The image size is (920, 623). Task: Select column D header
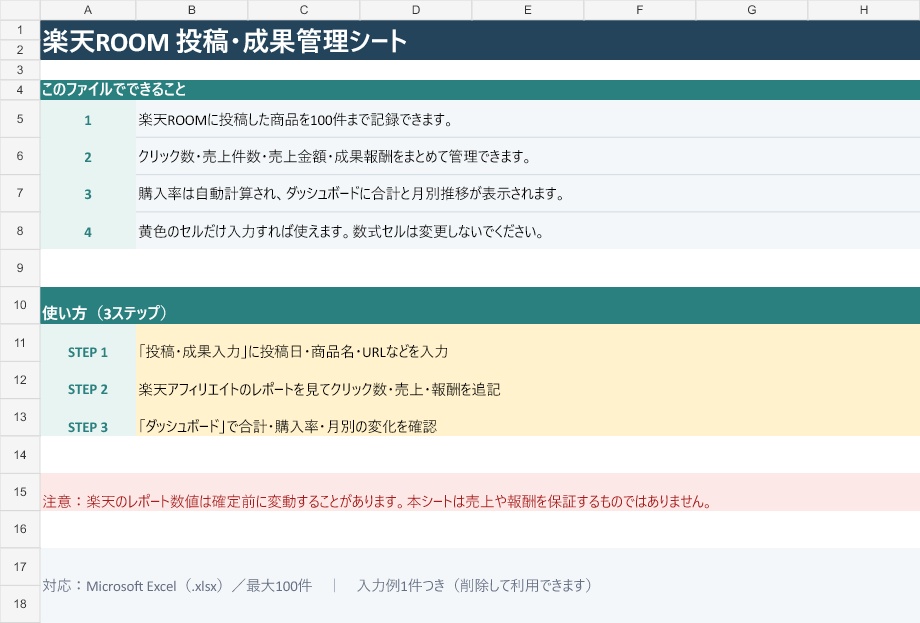click(x=416, y=10)
